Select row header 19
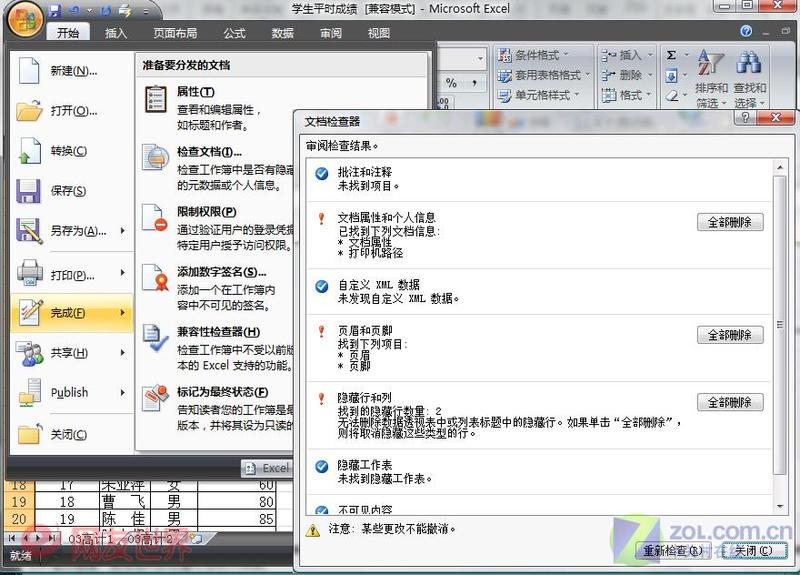 19,502
